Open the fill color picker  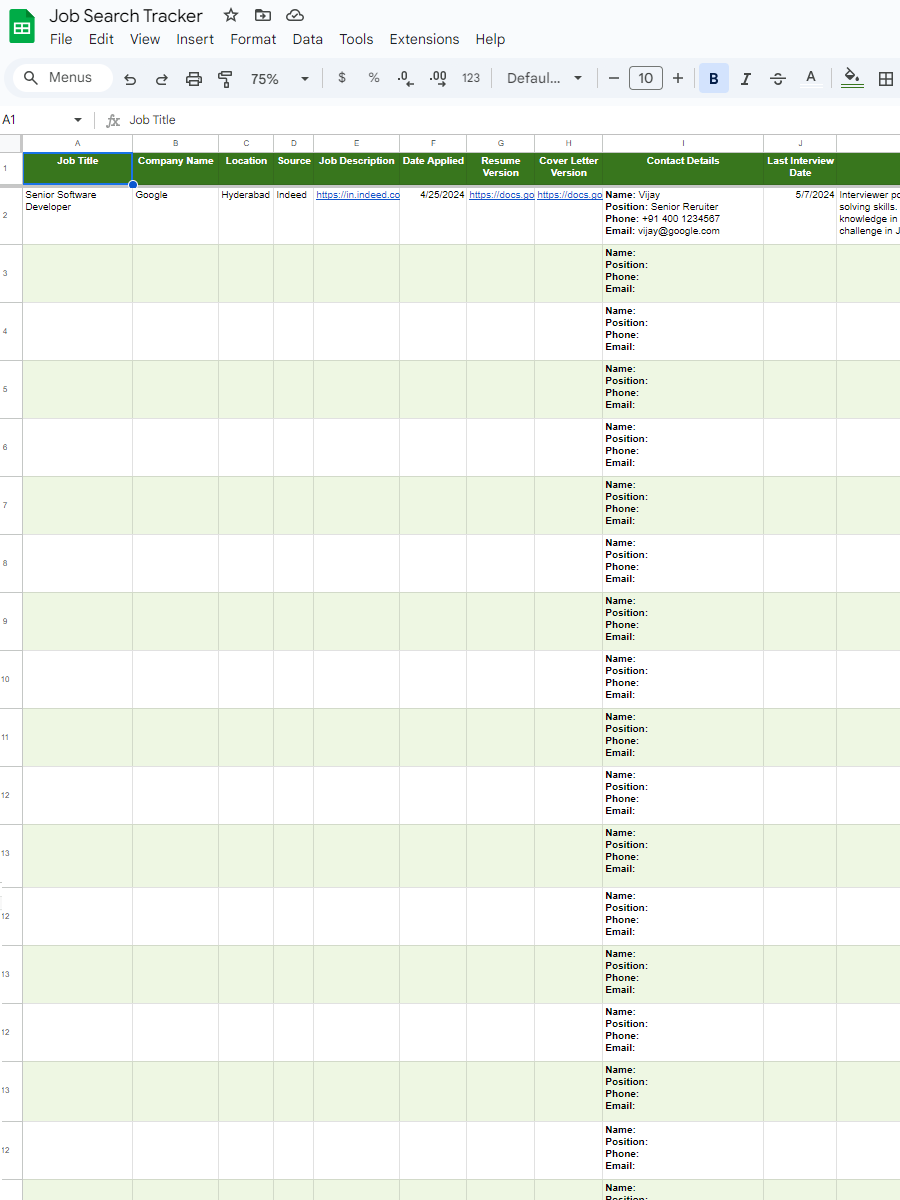[852, 79]
